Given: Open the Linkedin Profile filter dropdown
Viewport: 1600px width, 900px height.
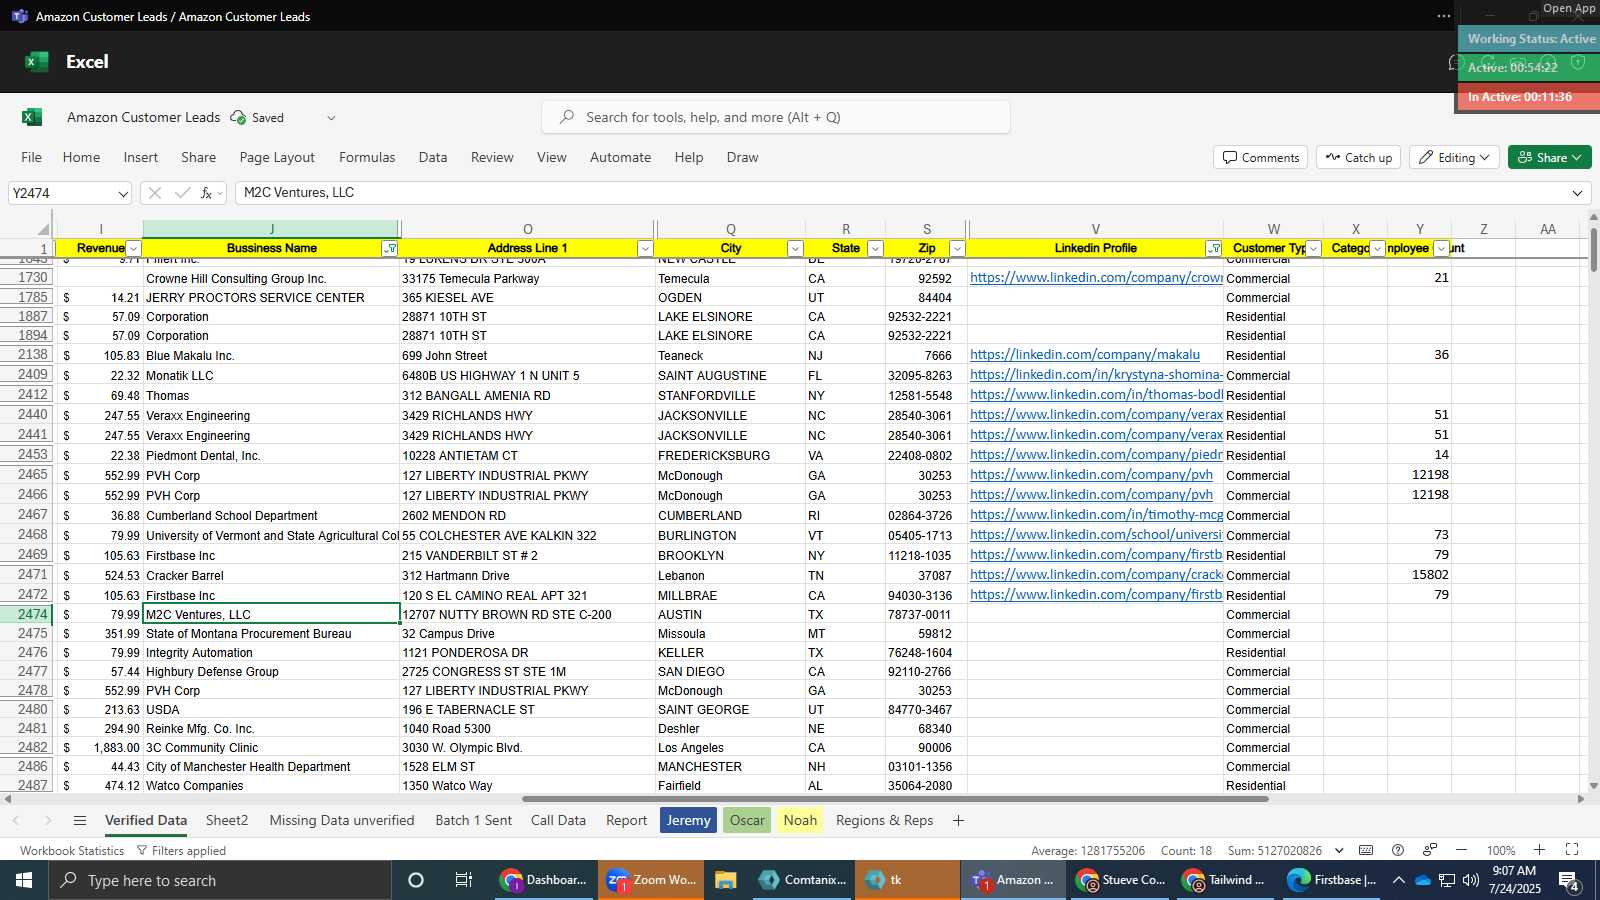Looking at the screenshot, I should click(1213, 249).
